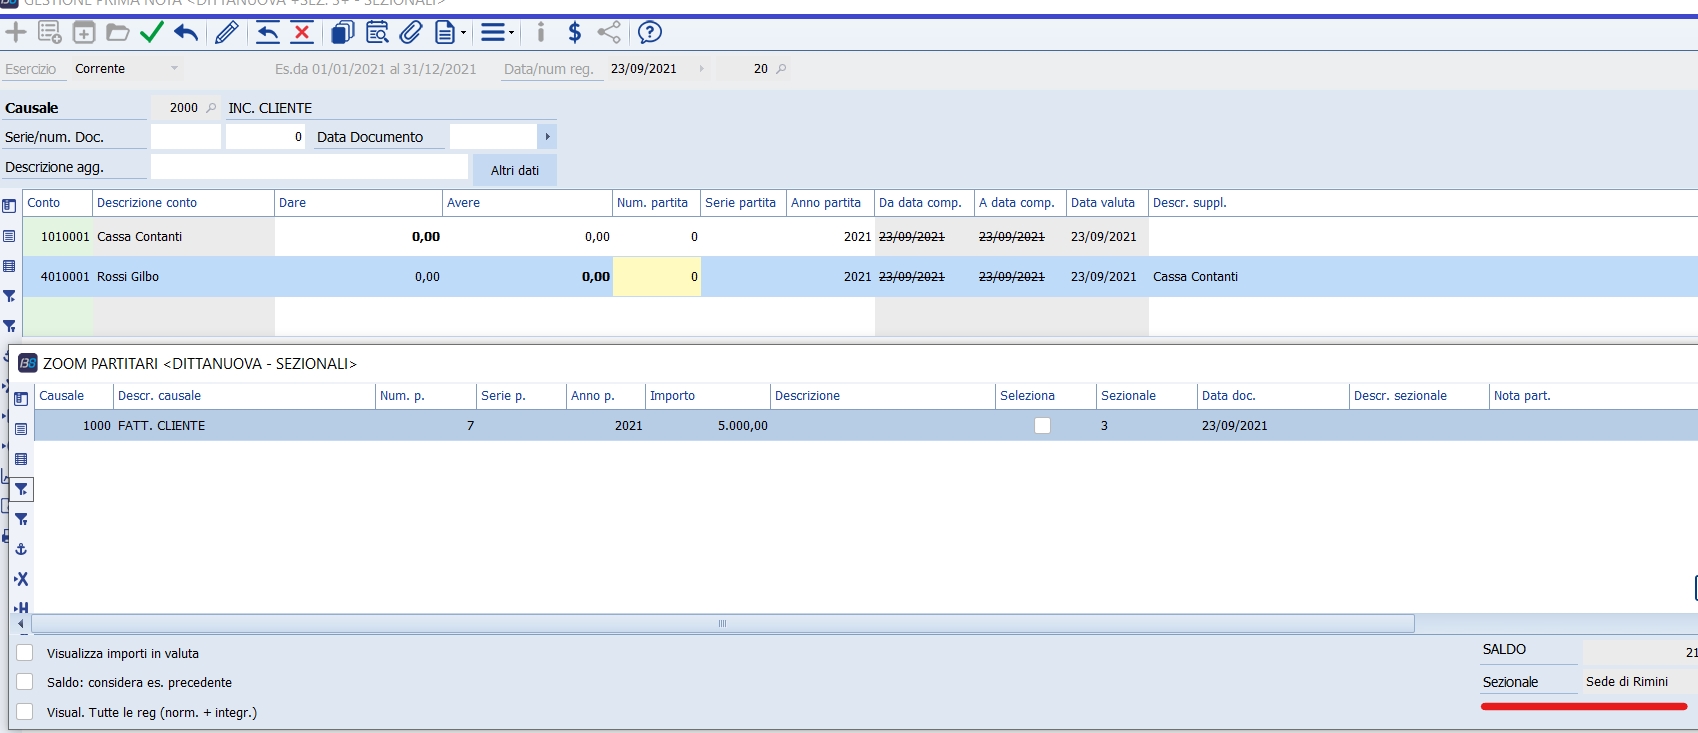Click the anchor icon in Zoom Partitari sidebar
The image size is (1698, 733).
[x=21, y=549]
